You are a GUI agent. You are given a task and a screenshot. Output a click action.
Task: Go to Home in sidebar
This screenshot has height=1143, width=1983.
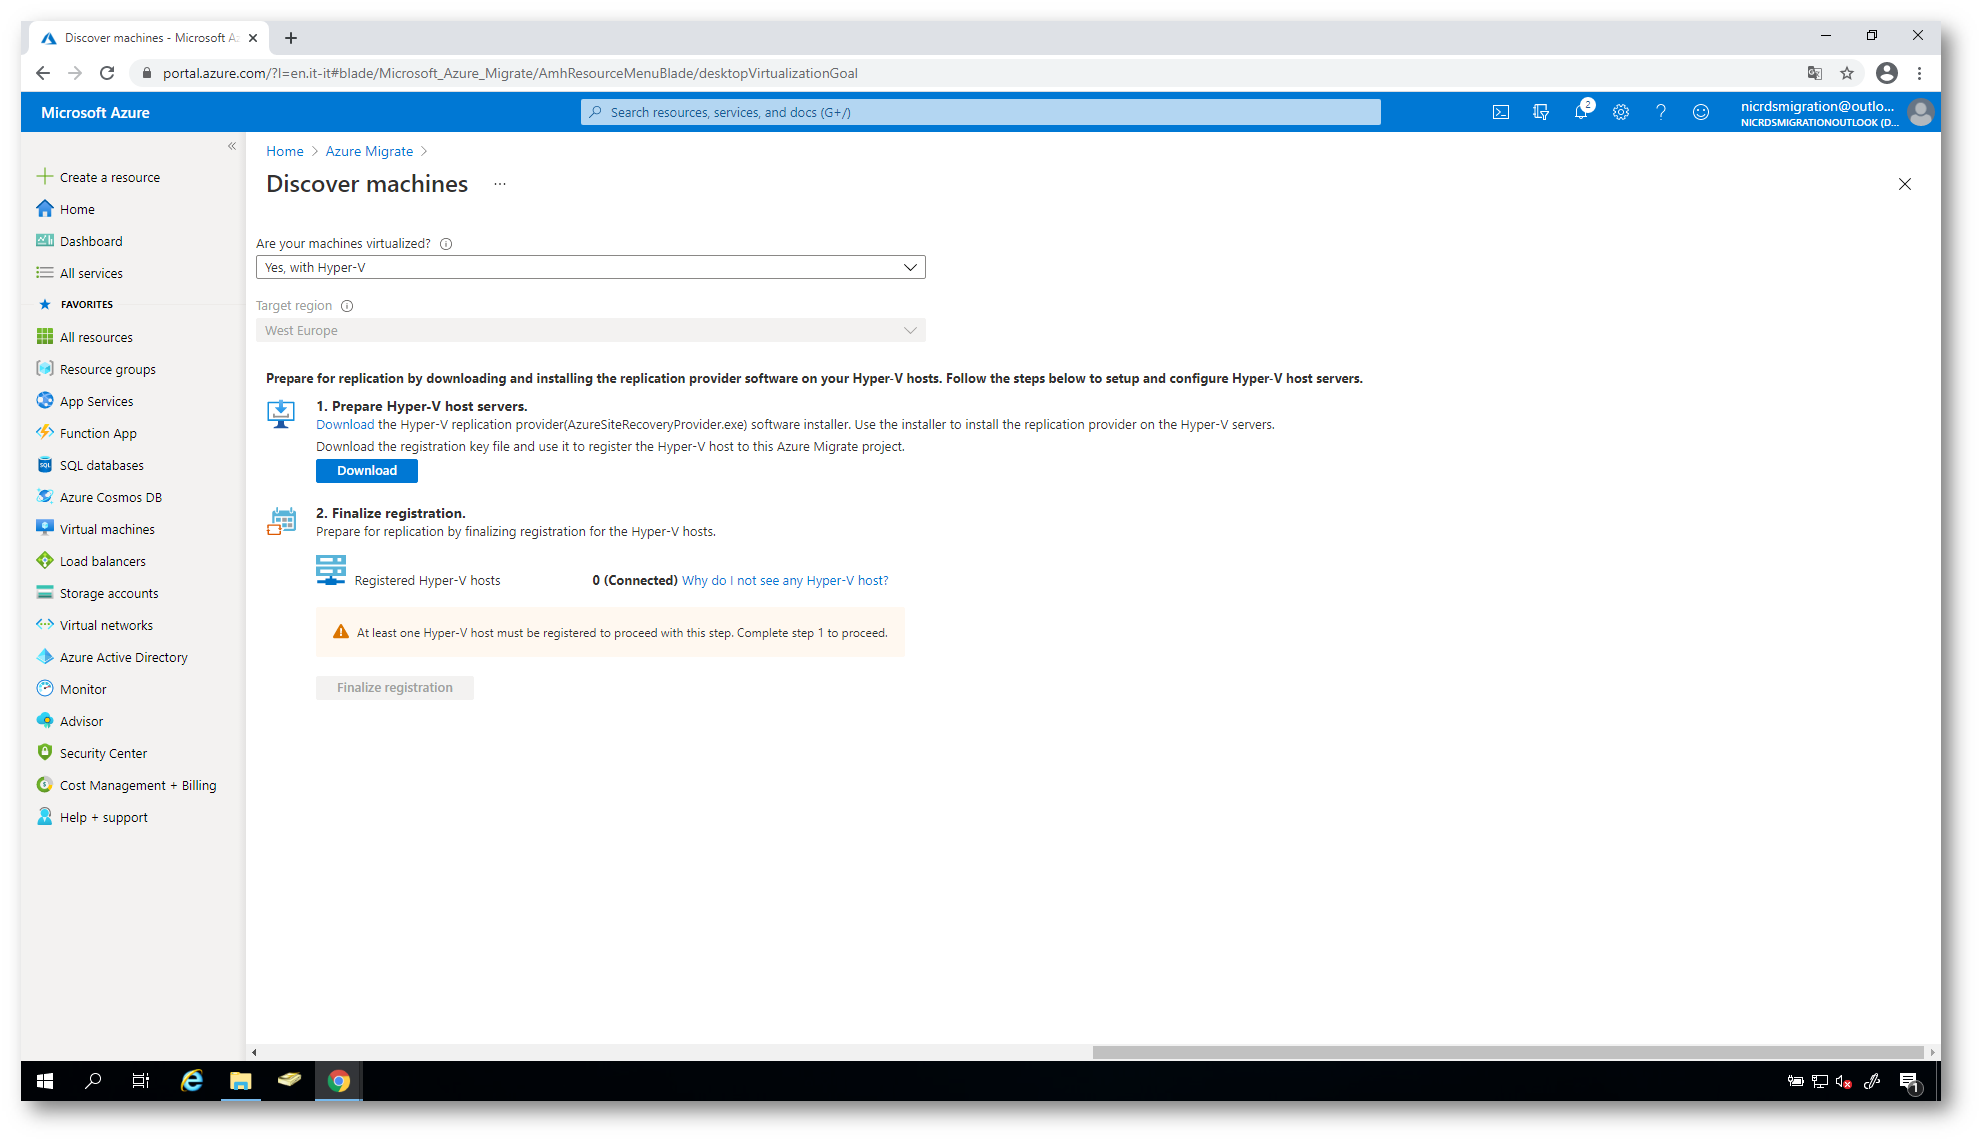77,209
